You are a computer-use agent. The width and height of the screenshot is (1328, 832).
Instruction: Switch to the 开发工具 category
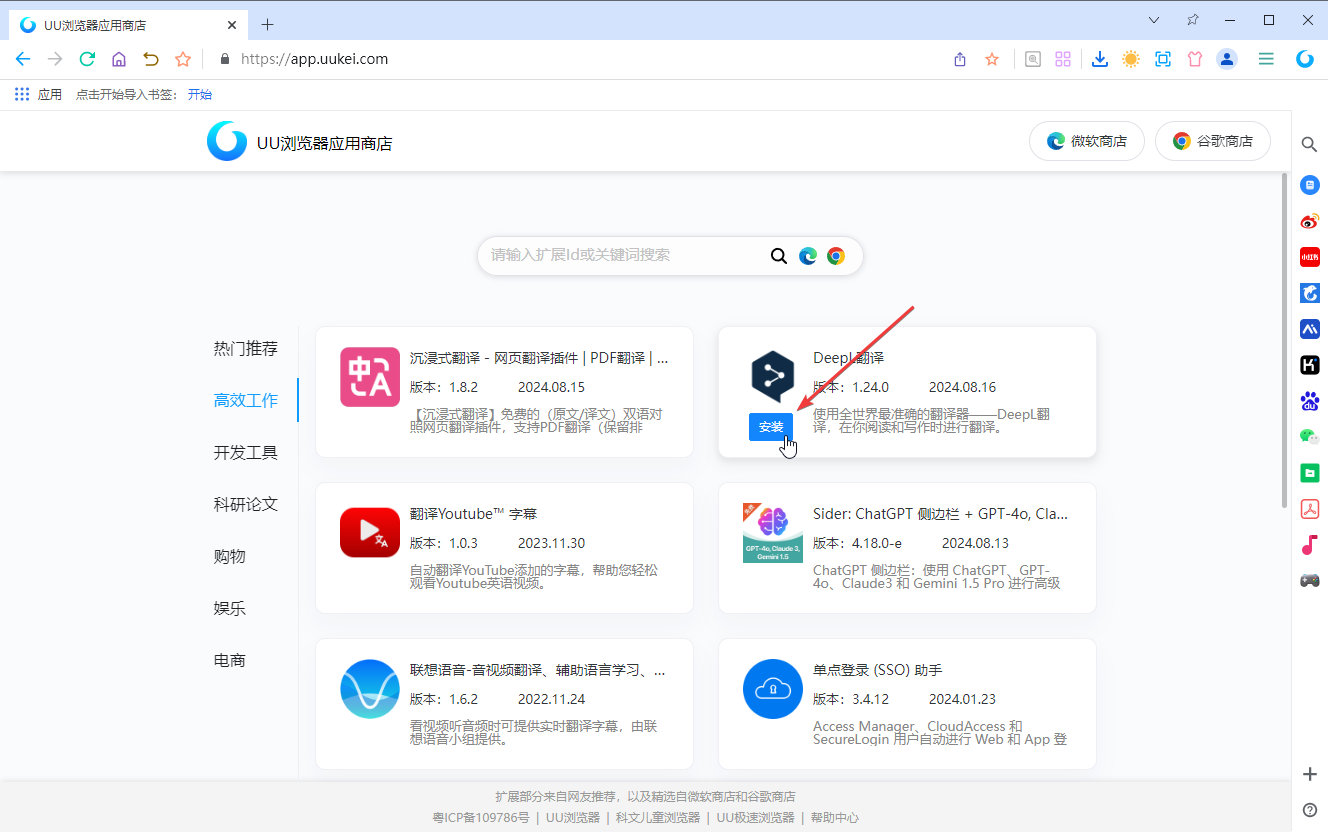pos(247,452)
